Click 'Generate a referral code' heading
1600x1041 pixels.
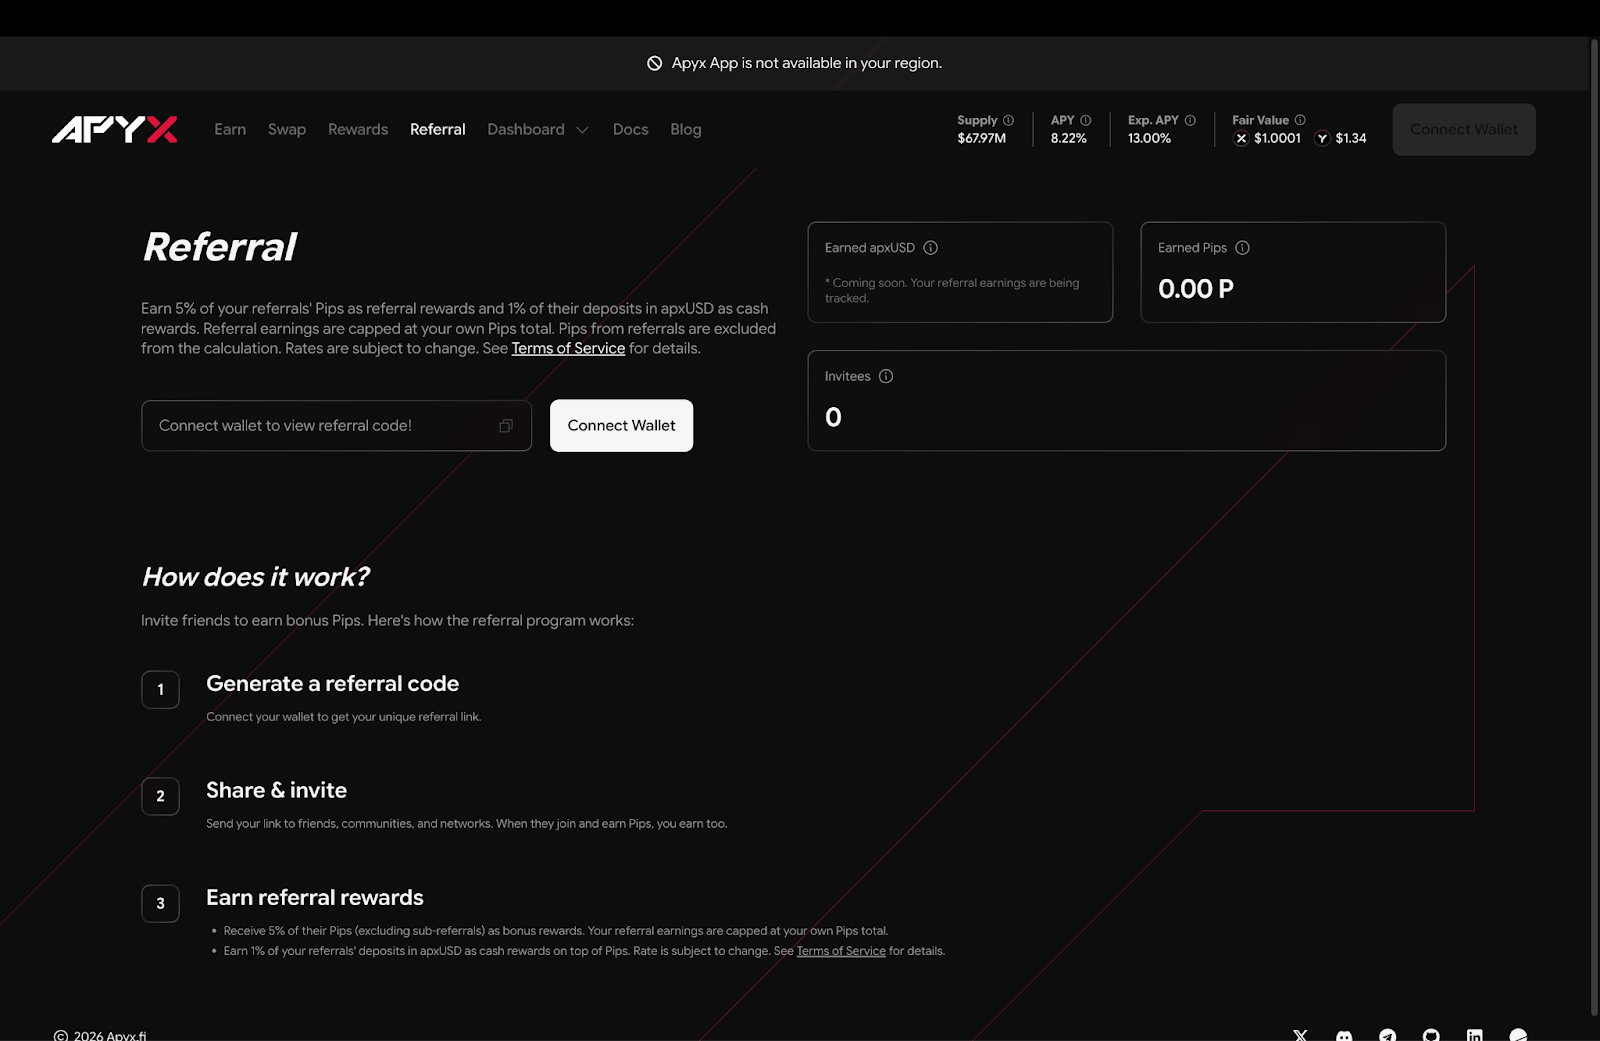(332, 684)
